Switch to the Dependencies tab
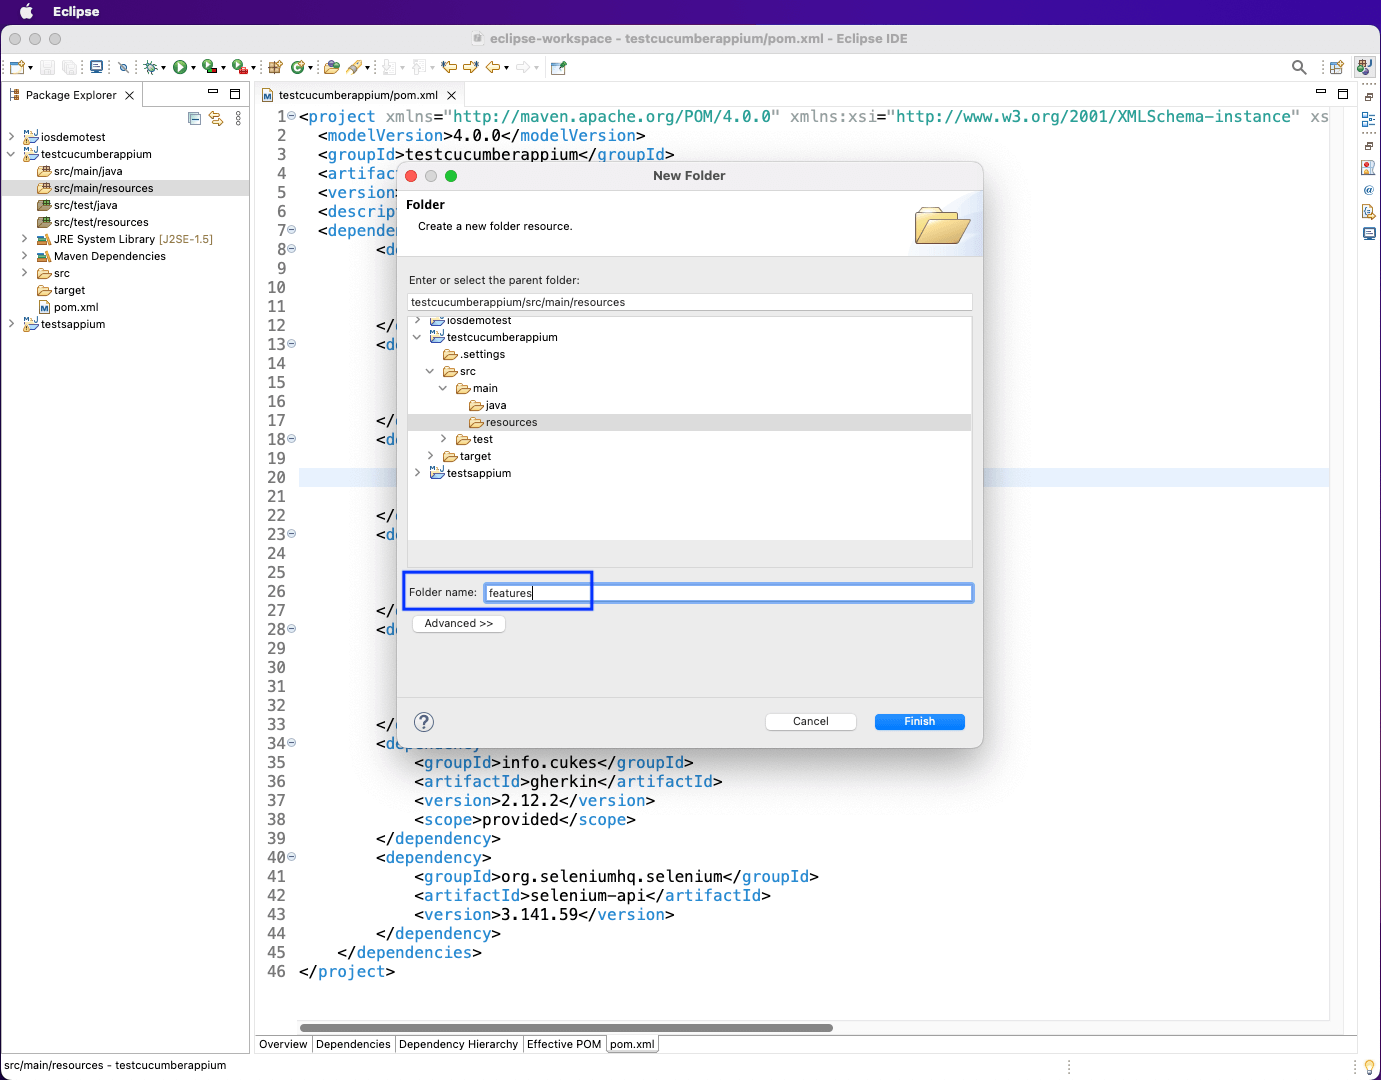 coord(353,1044)
